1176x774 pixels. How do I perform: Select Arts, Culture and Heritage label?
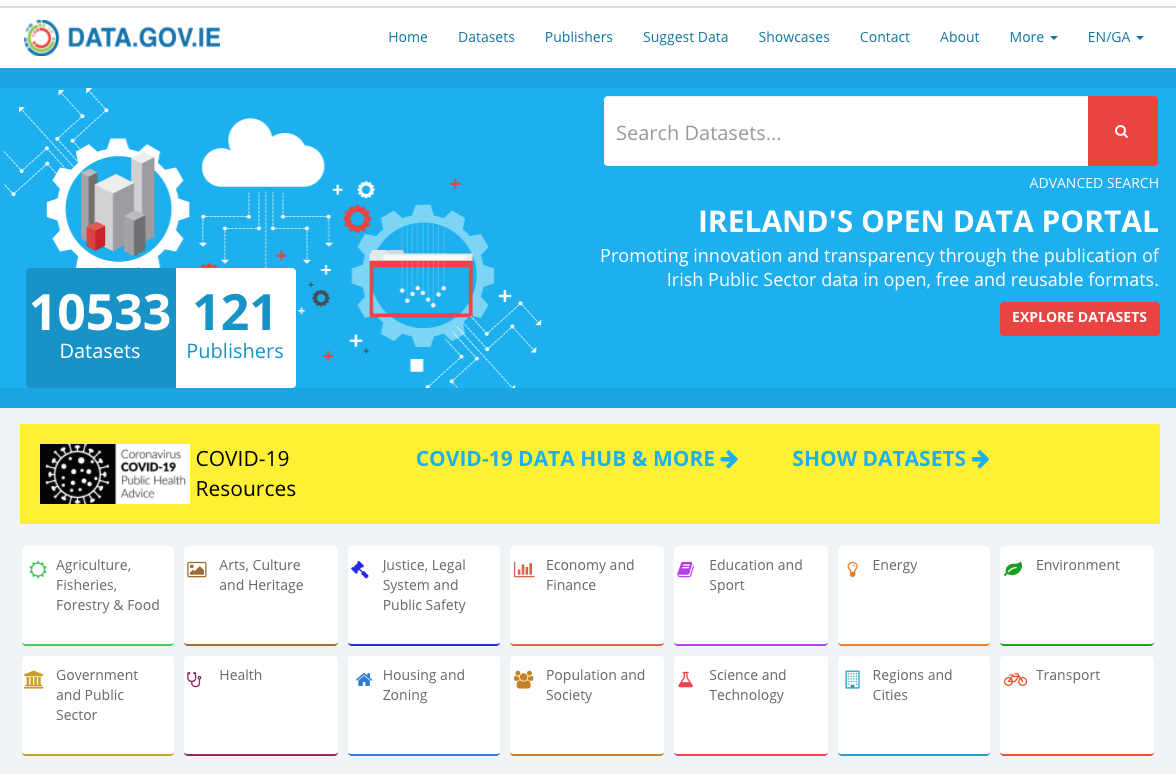click(x=261, y=575)
